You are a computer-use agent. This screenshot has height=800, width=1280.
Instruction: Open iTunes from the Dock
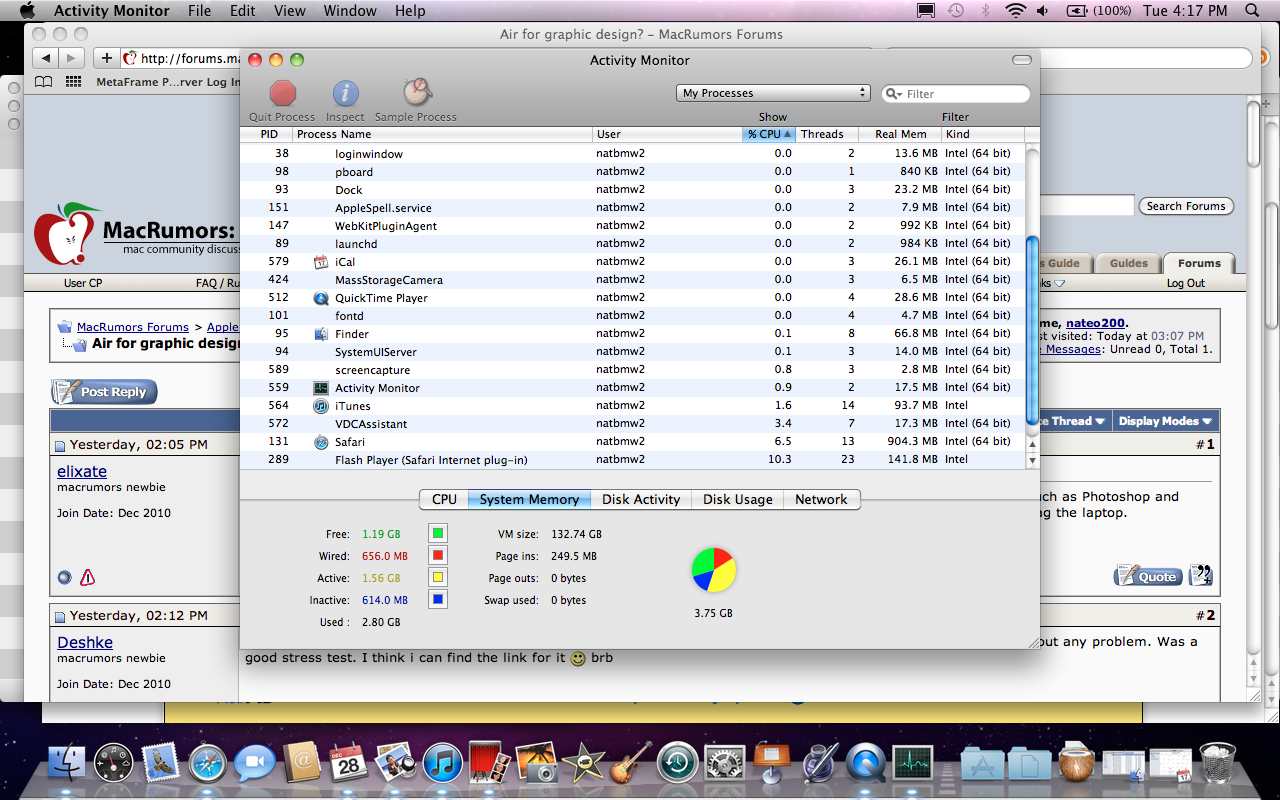442,763
